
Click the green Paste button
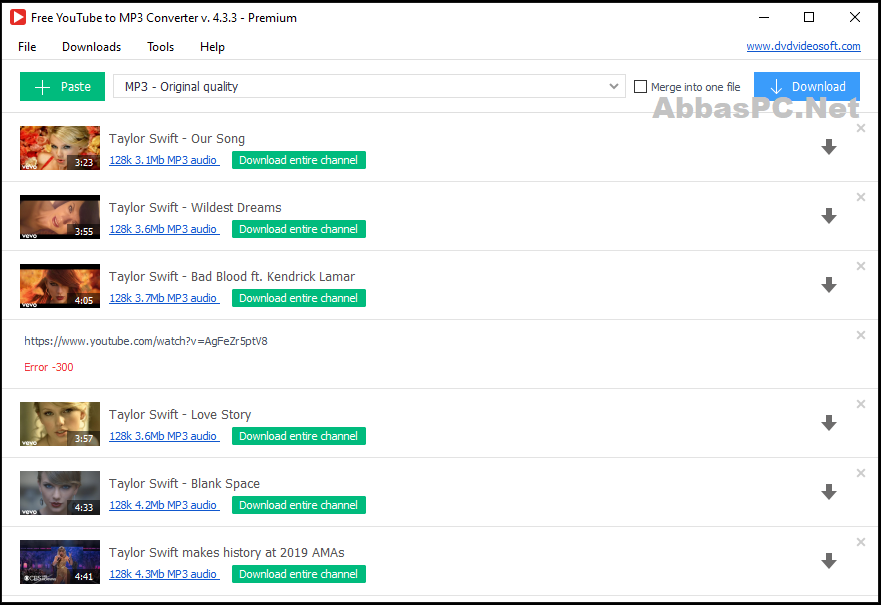tap(62, 87)
